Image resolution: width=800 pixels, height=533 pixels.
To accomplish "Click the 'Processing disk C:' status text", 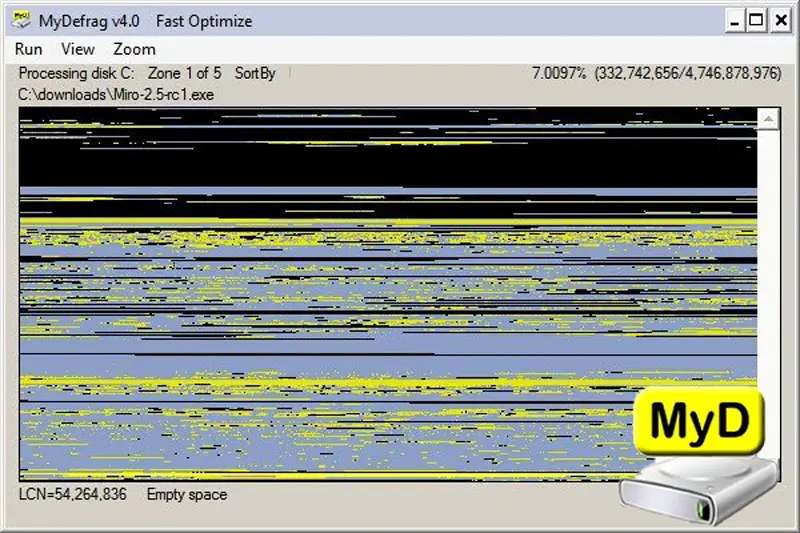I will (77, 73).
